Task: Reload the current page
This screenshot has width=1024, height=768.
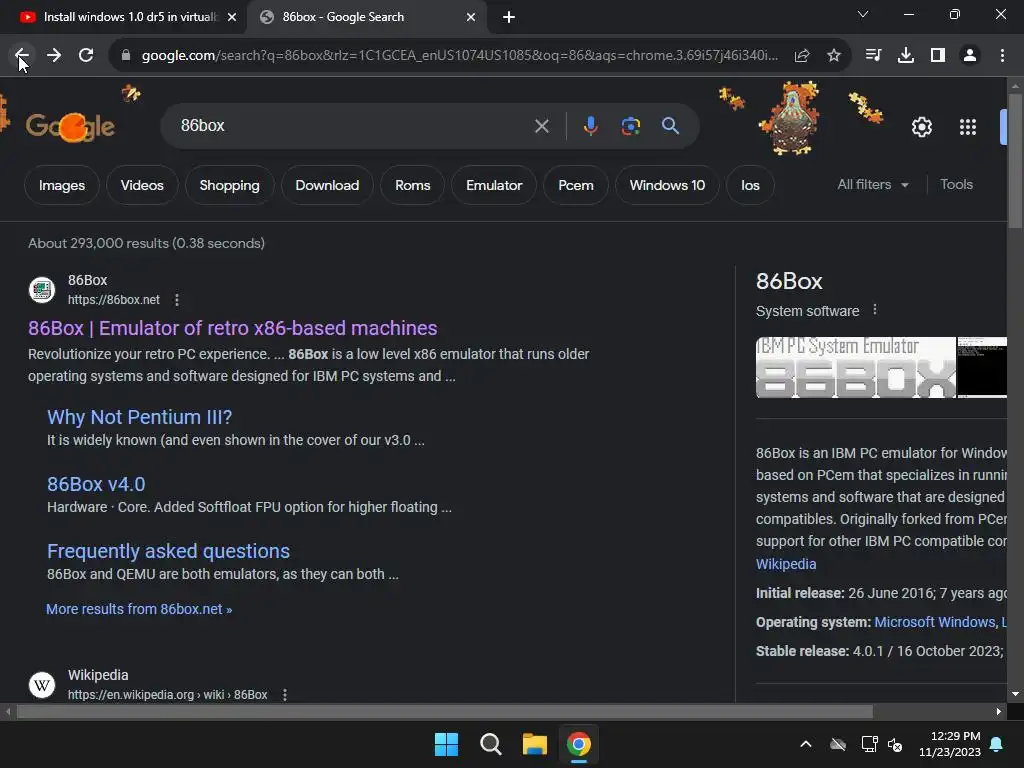Action: point(86,56)
